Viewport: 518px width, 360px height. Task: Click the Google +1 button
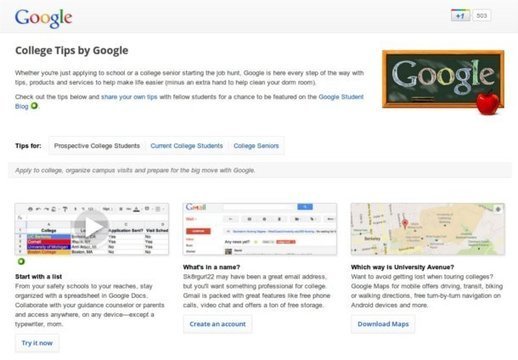tap(460, 15)
